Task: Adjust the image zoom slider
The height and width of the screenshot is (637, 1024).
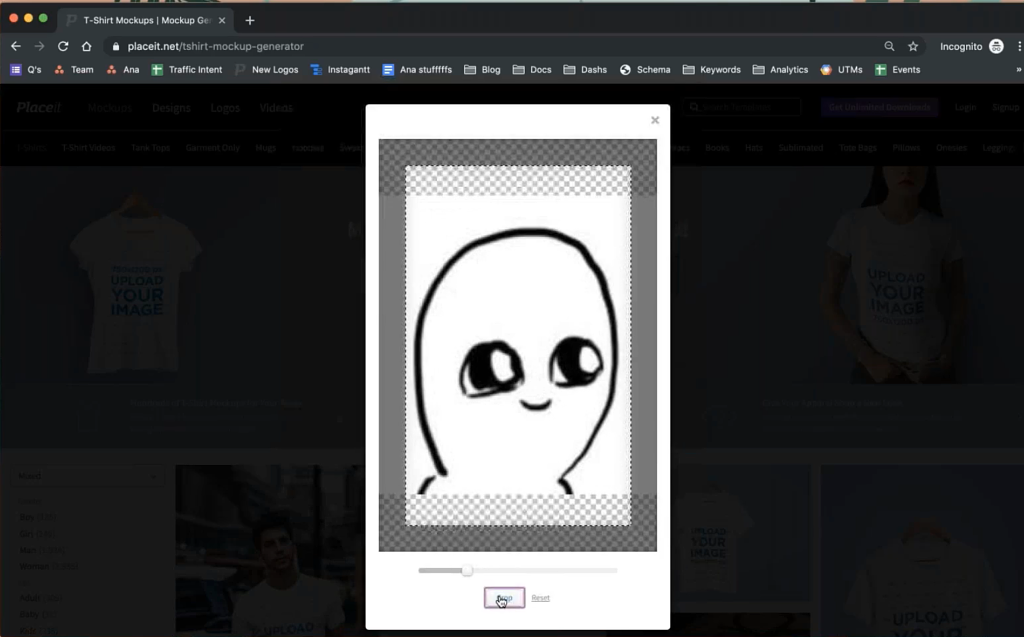Action: [466, 570]
